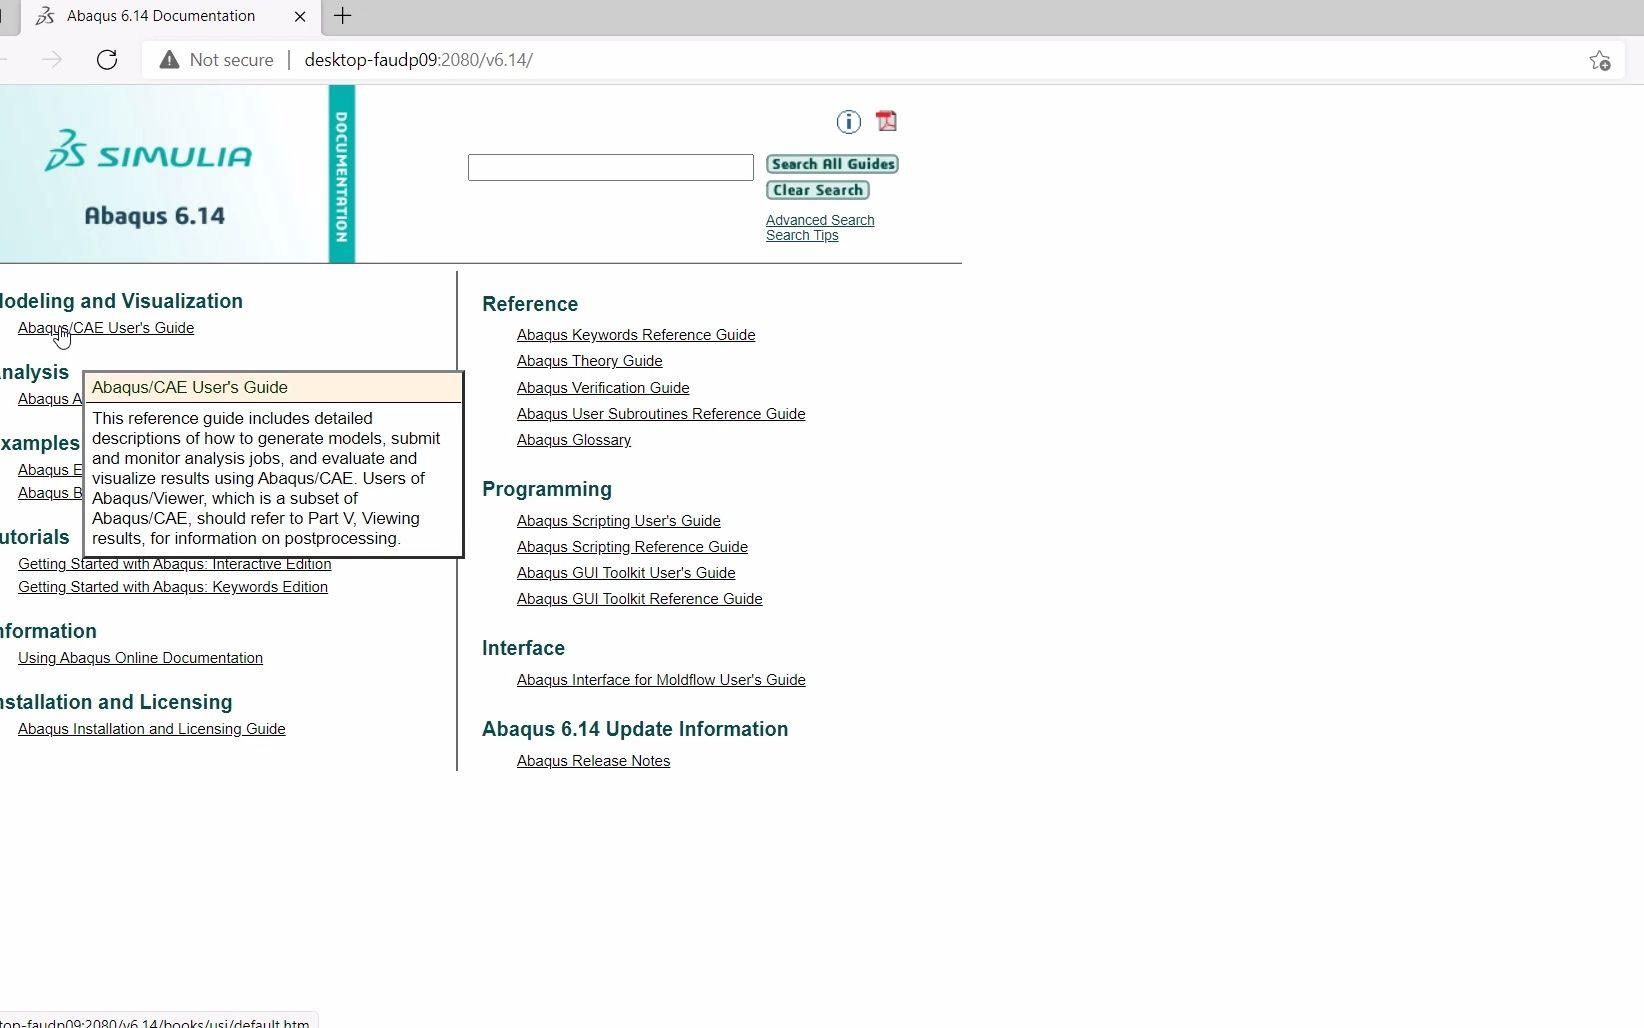Open the Search Tips link
The width and height of the screenshot is (1644, 1028).
click(x=802, y=235)
